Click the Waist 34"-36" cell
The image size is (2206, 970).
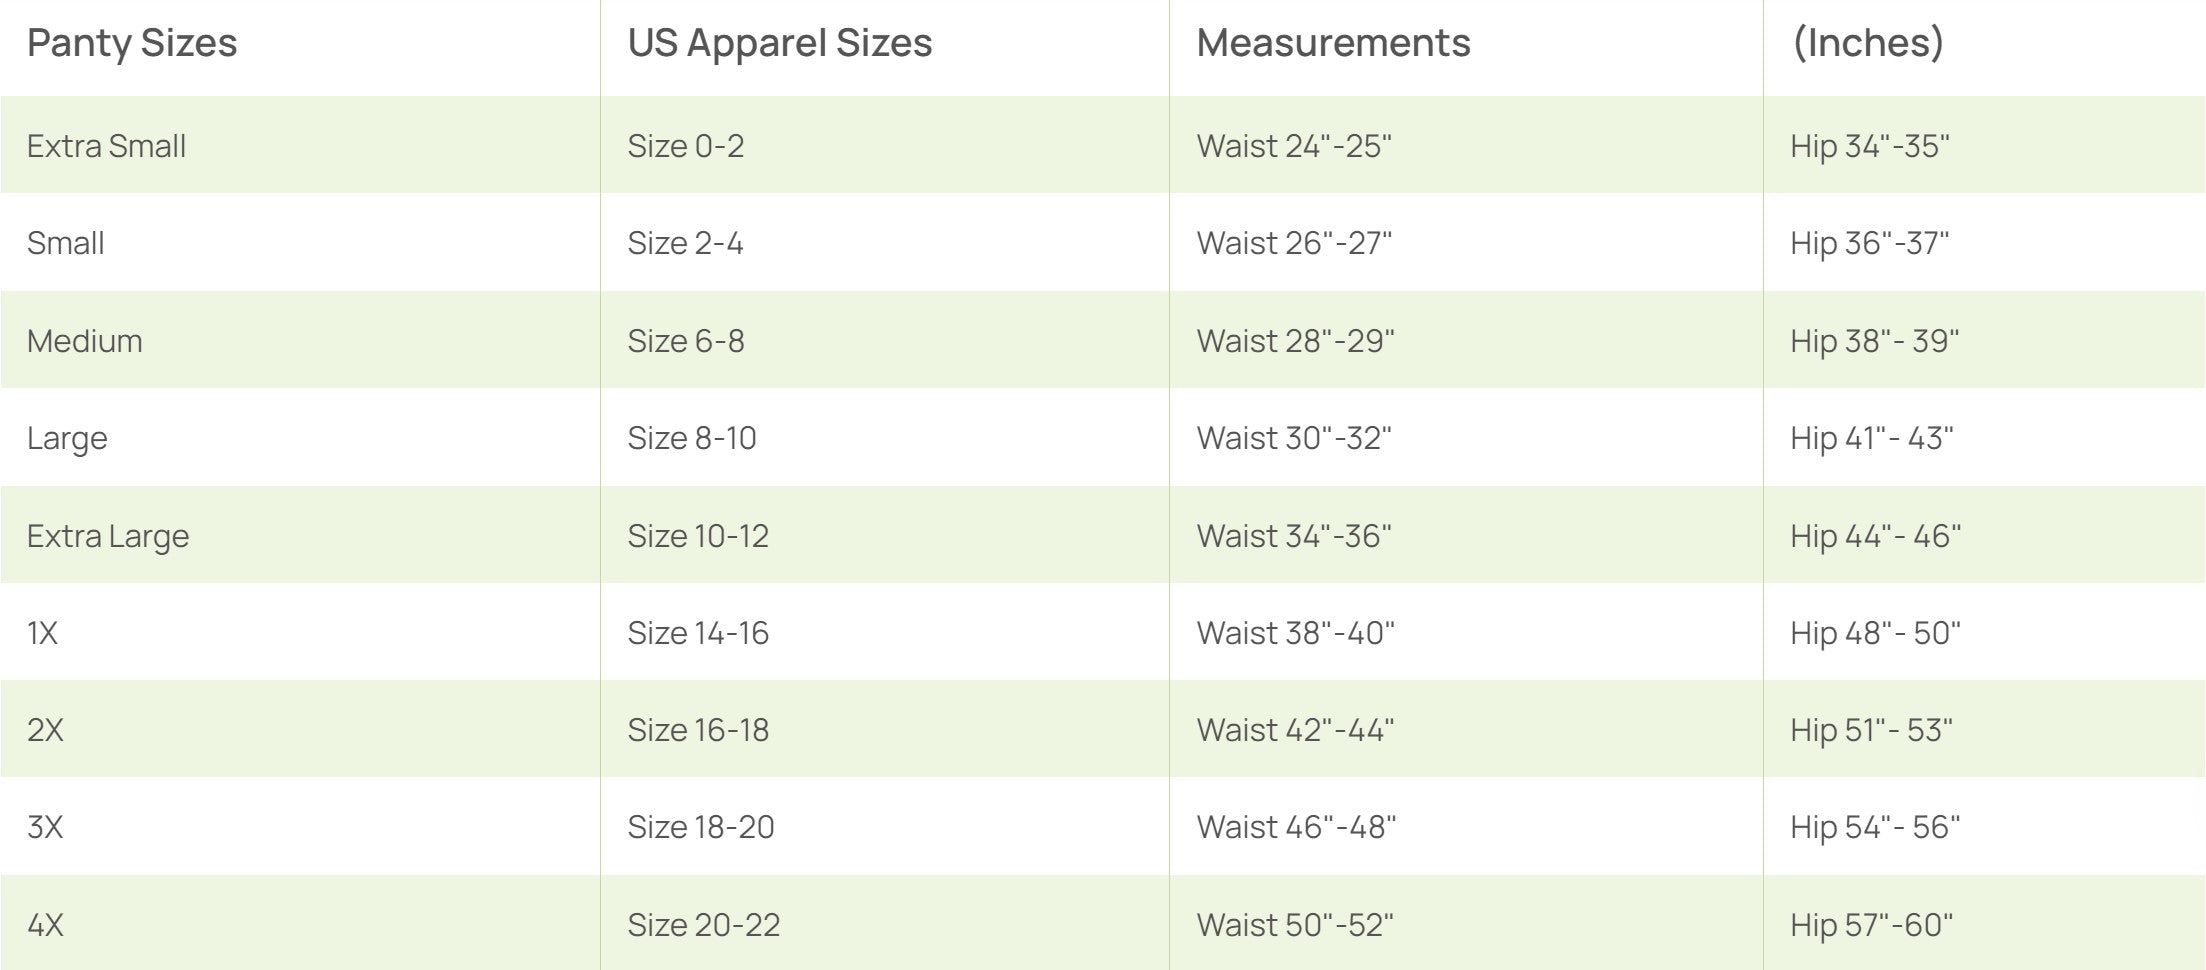[1294, 536]
